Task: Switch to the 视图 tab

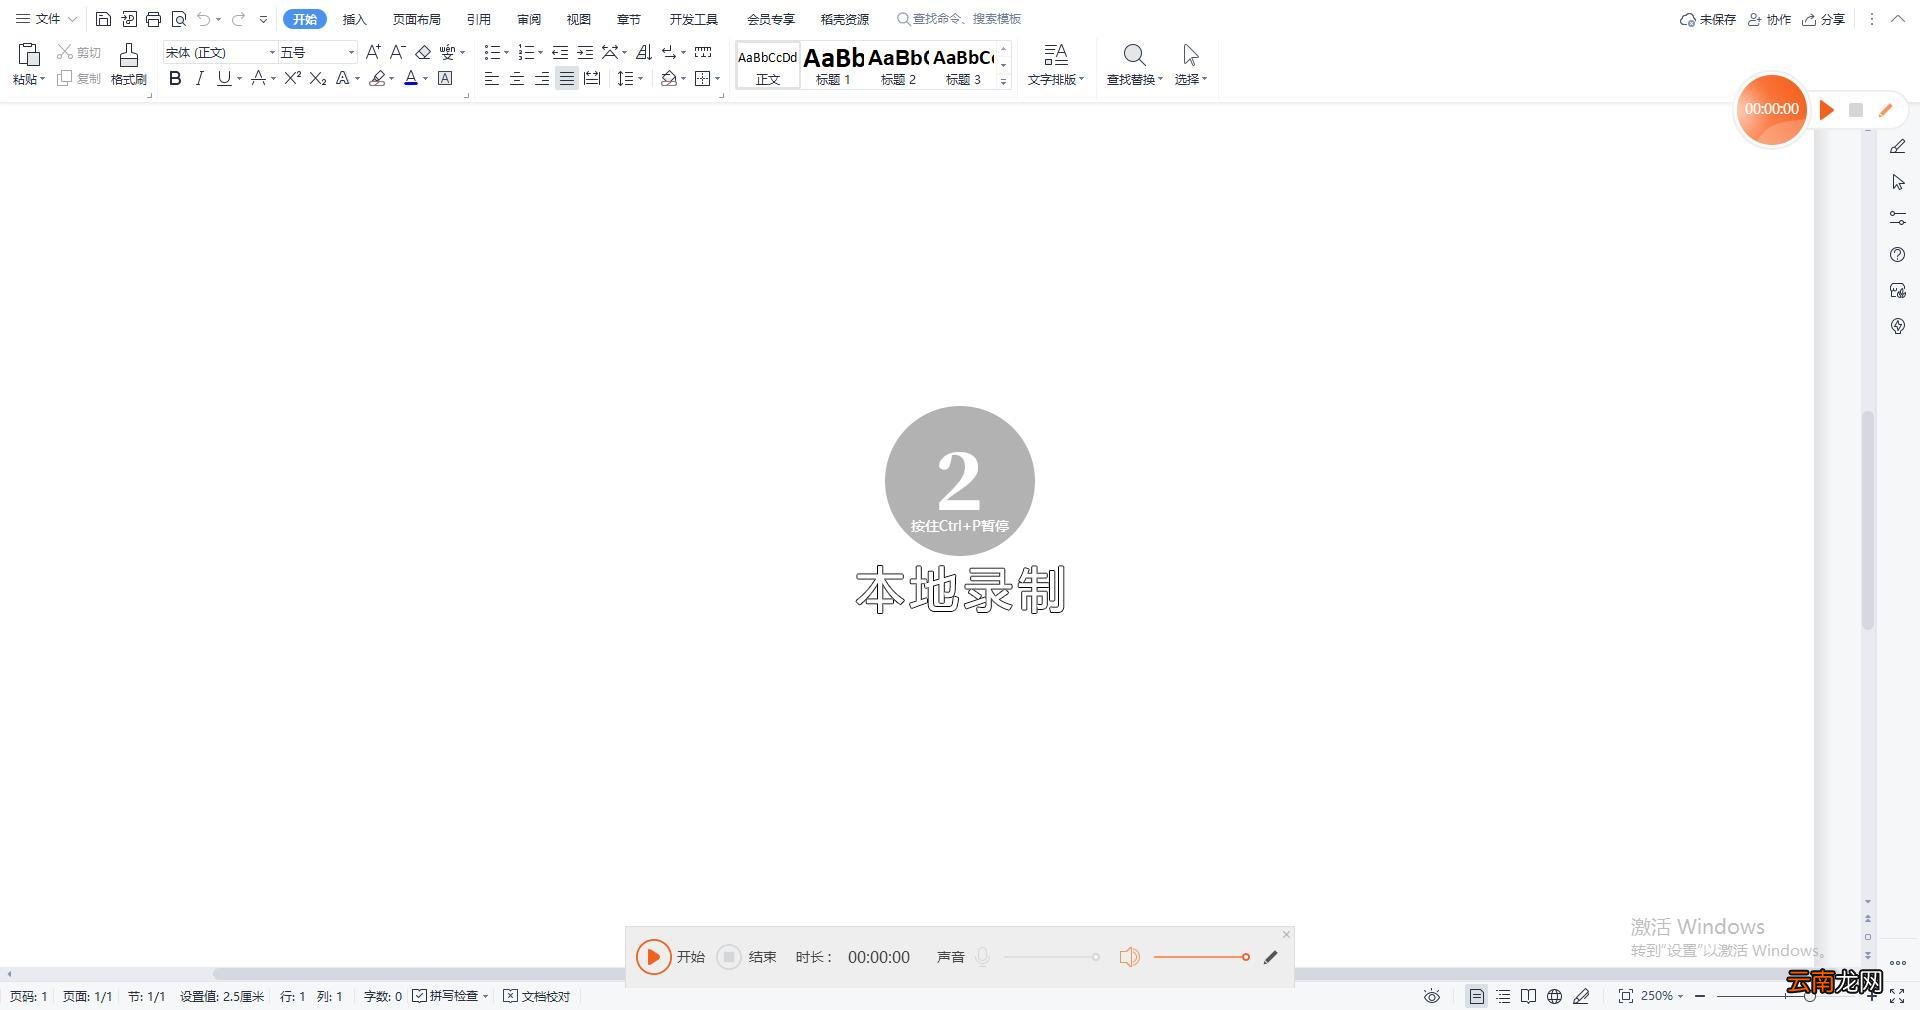Action: [x=578, y=19]
